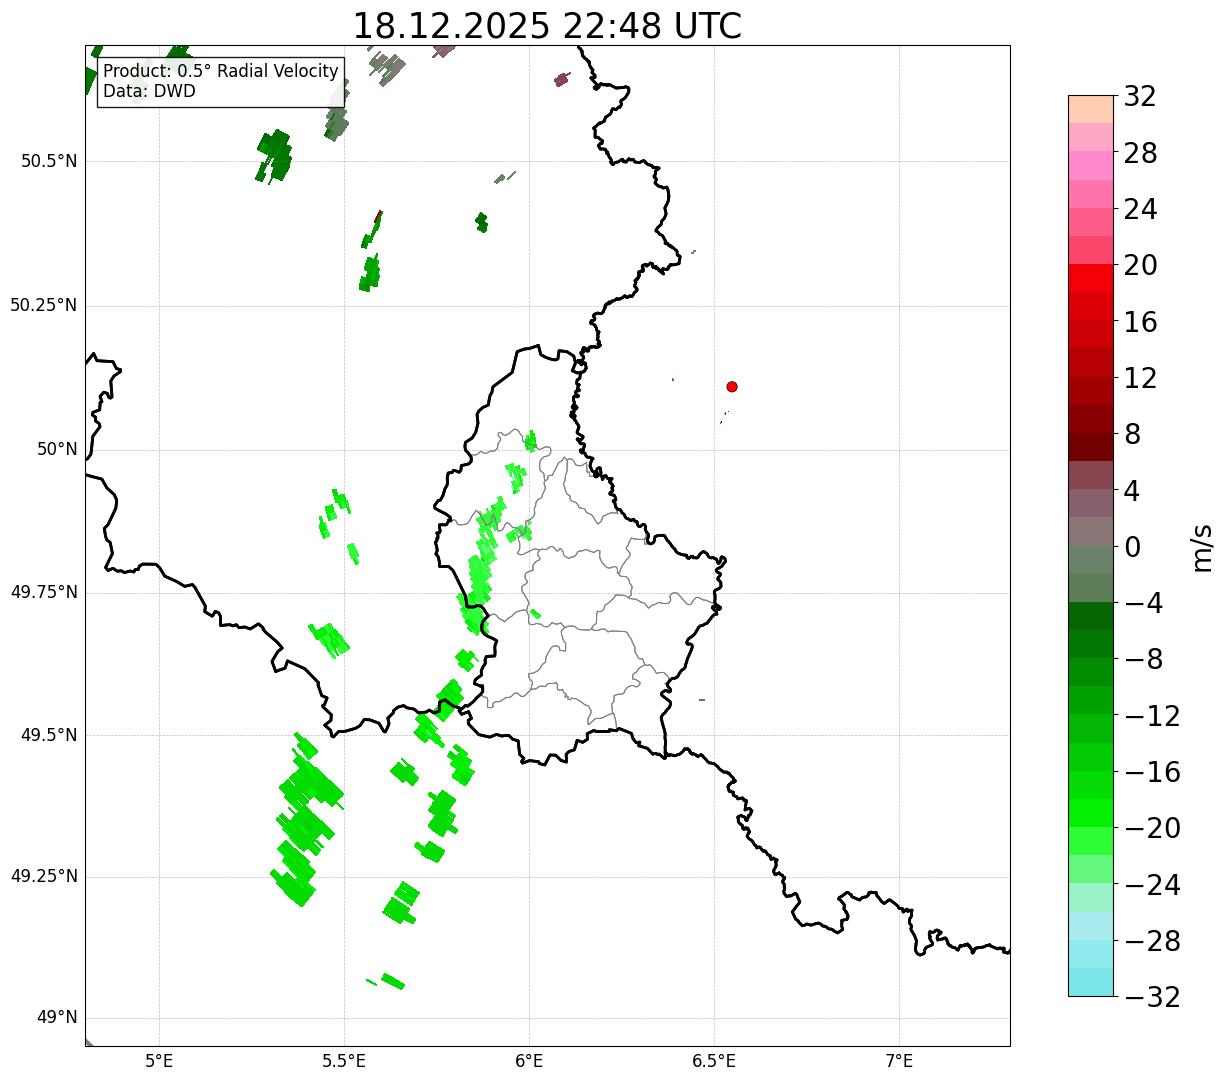Click the 6.5°E longitude label
This screenshot has width=1225, height=1081.
(x=714, y=1061)
